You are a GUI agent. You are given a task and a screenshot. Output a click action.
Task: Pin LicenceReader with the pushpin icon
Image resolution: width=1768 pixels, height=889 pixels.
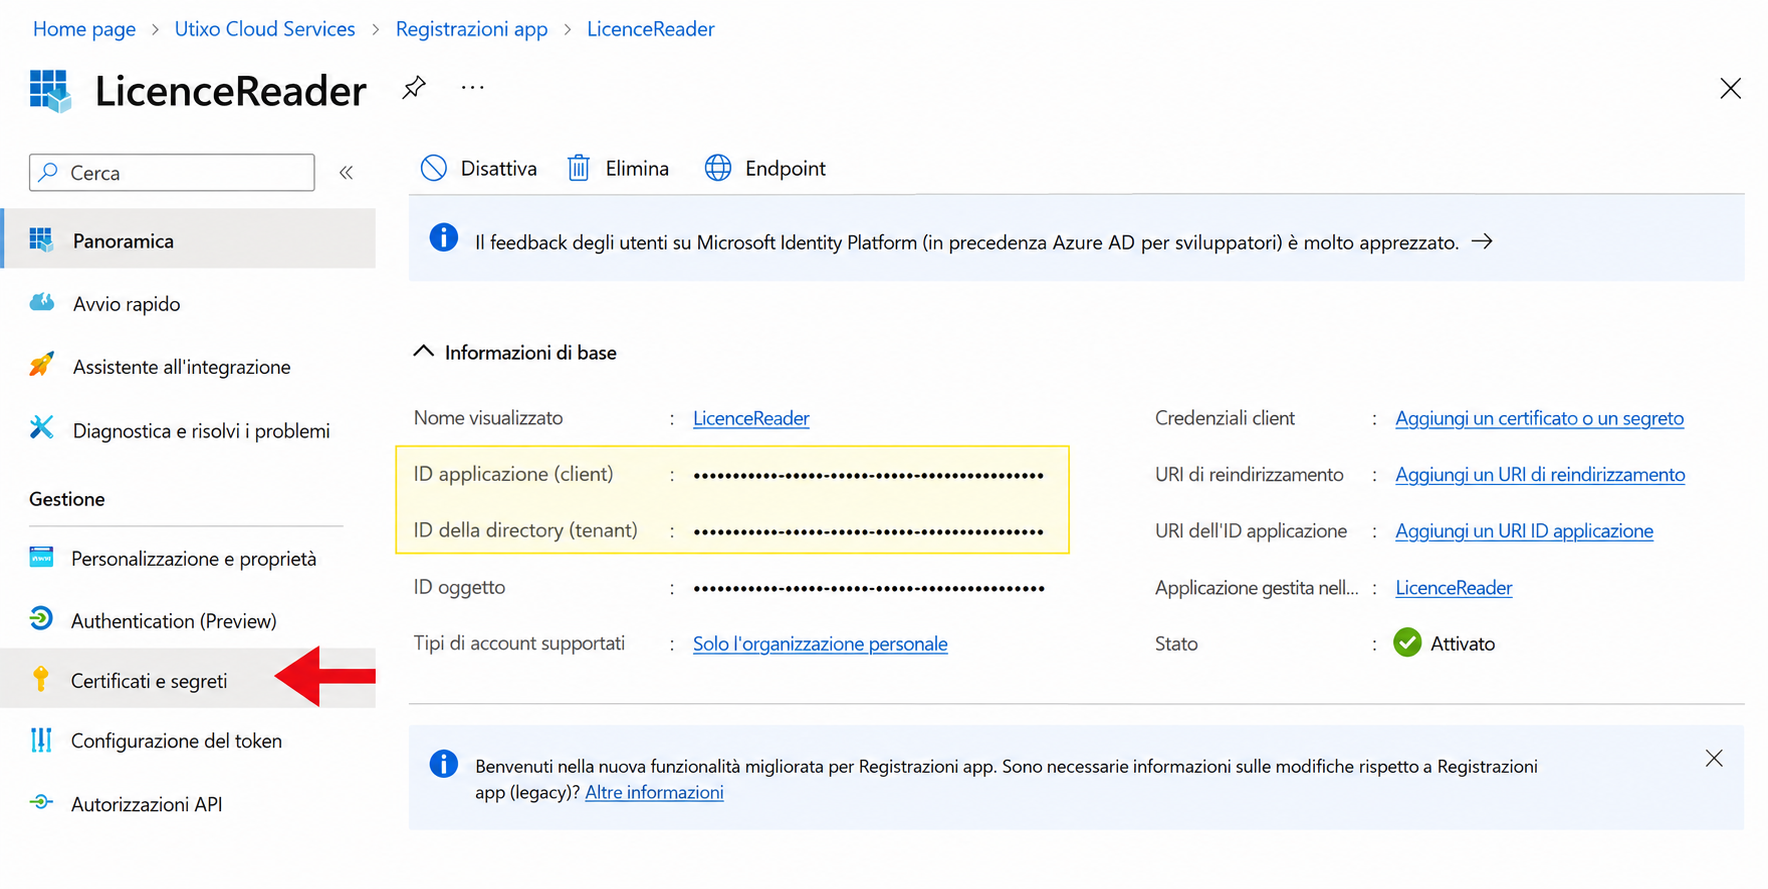[414, 88]
